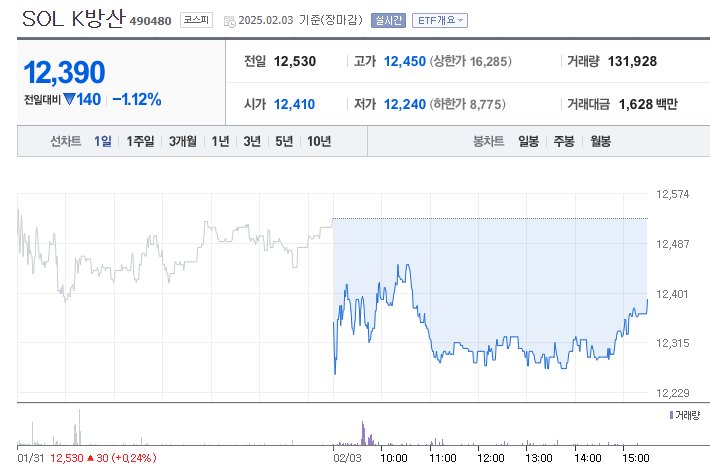
Task: Click the 02/03 date axis label
Action: coord(347,458)
